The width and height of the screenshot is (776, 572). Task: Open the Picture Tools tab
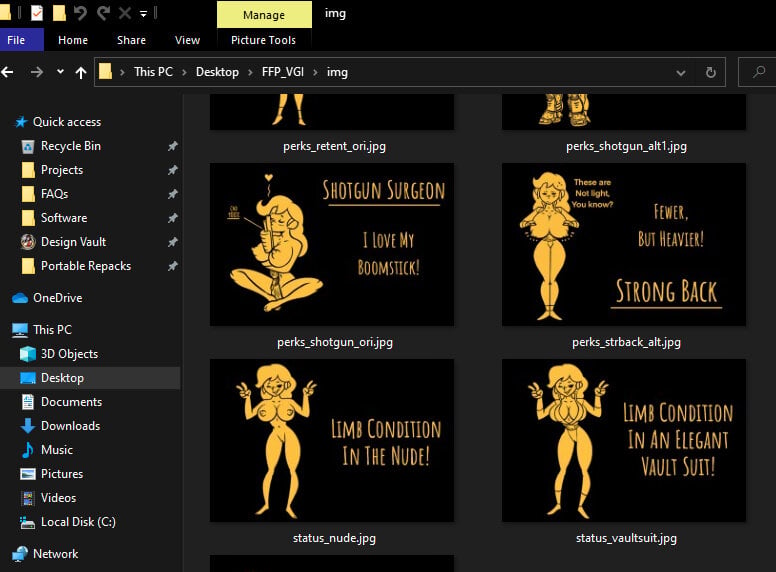(x=263, y=40)
